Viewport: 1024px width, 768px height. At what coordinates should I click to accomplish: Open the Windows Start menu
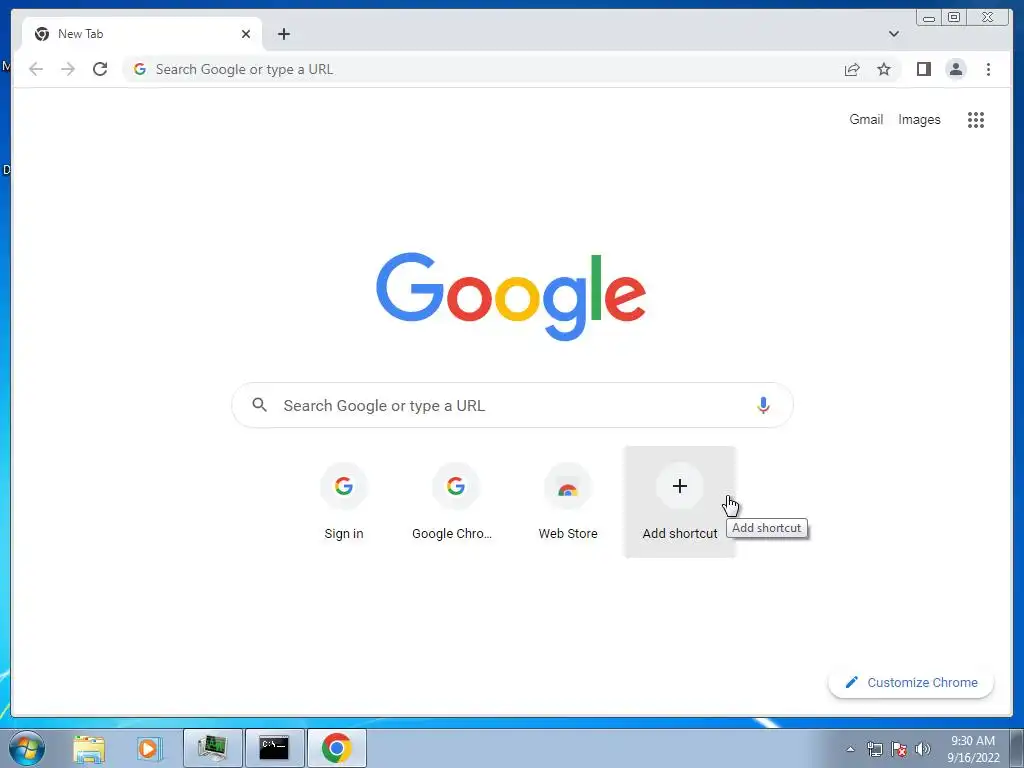pos(26,748)
